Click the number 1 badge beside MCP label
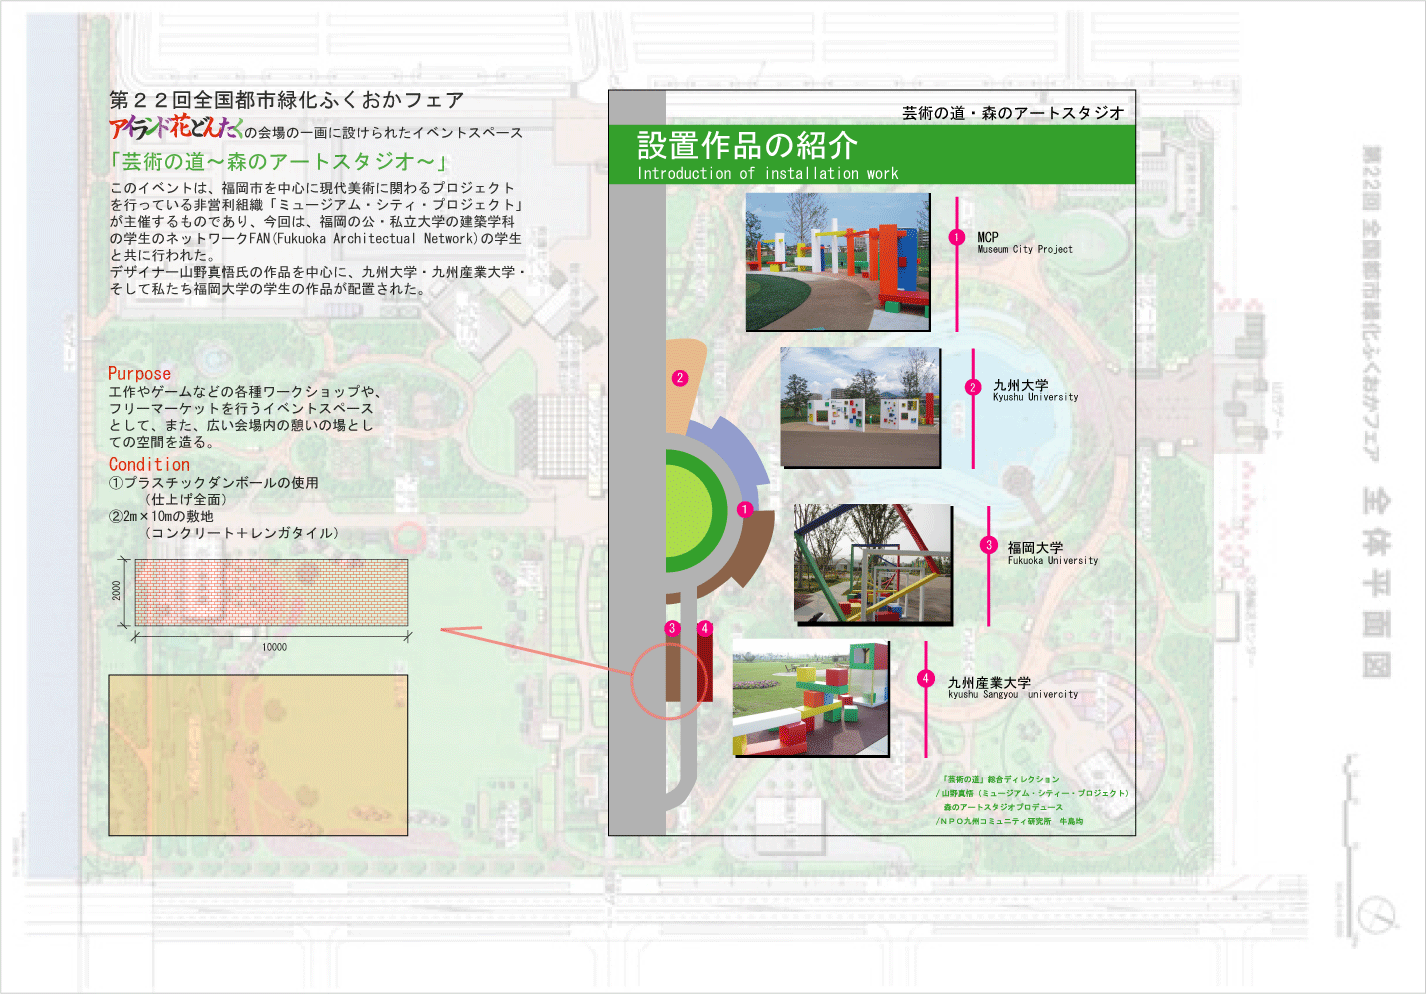 (x=957, y=237)
